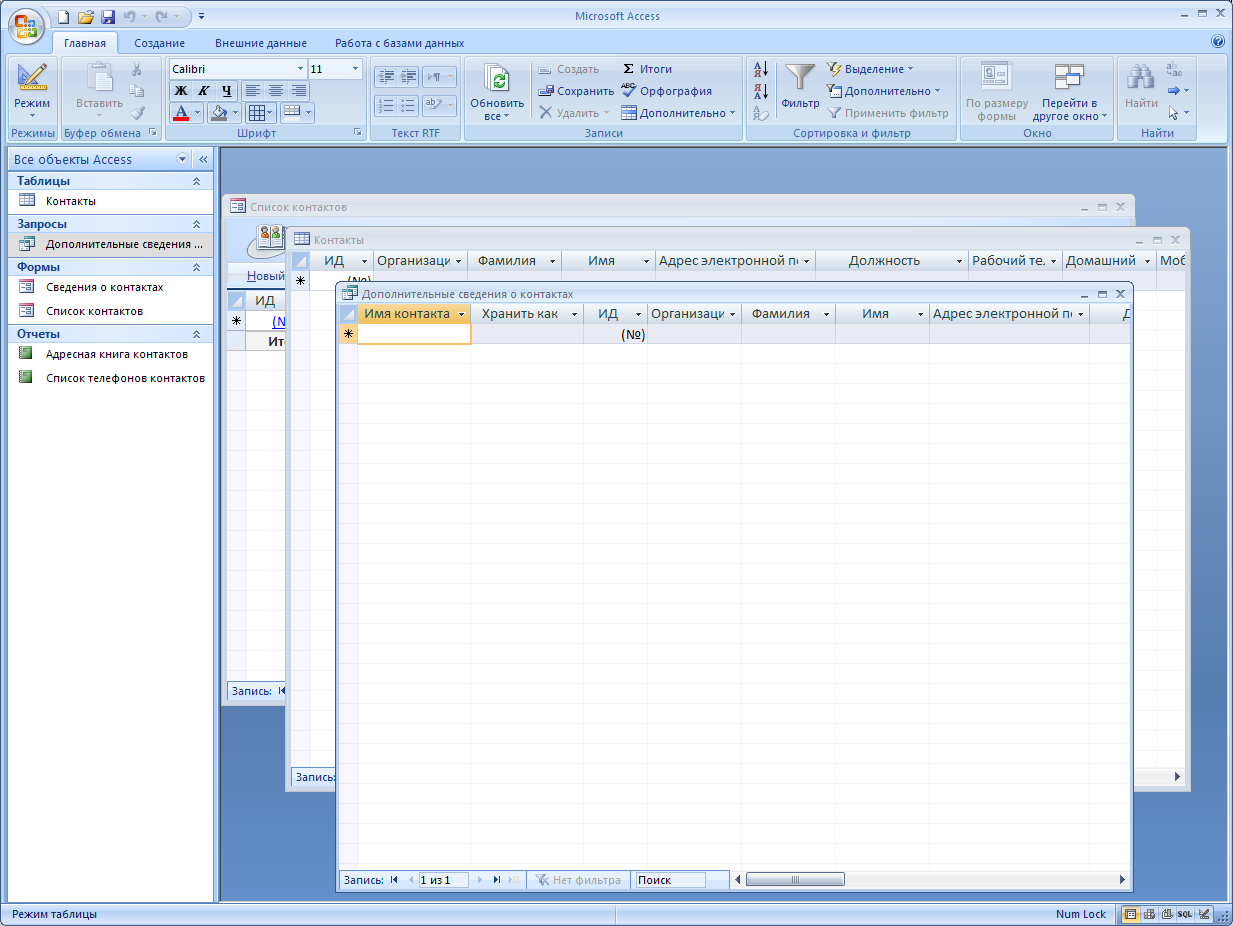This screenshot has width=1233, height=926.
Task: Open Выделение filter dropdown
Action: coord(870,69)
